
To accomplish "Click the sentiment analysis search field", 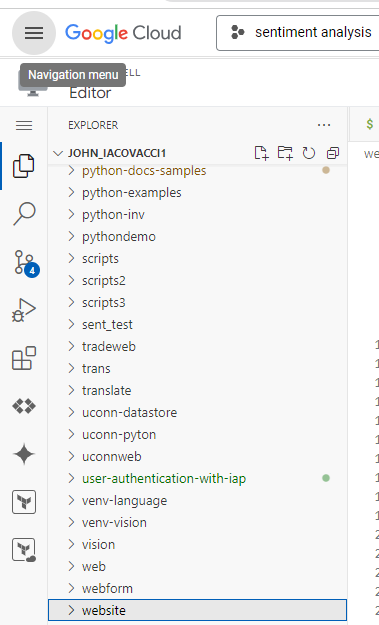I will click(298, 33).
